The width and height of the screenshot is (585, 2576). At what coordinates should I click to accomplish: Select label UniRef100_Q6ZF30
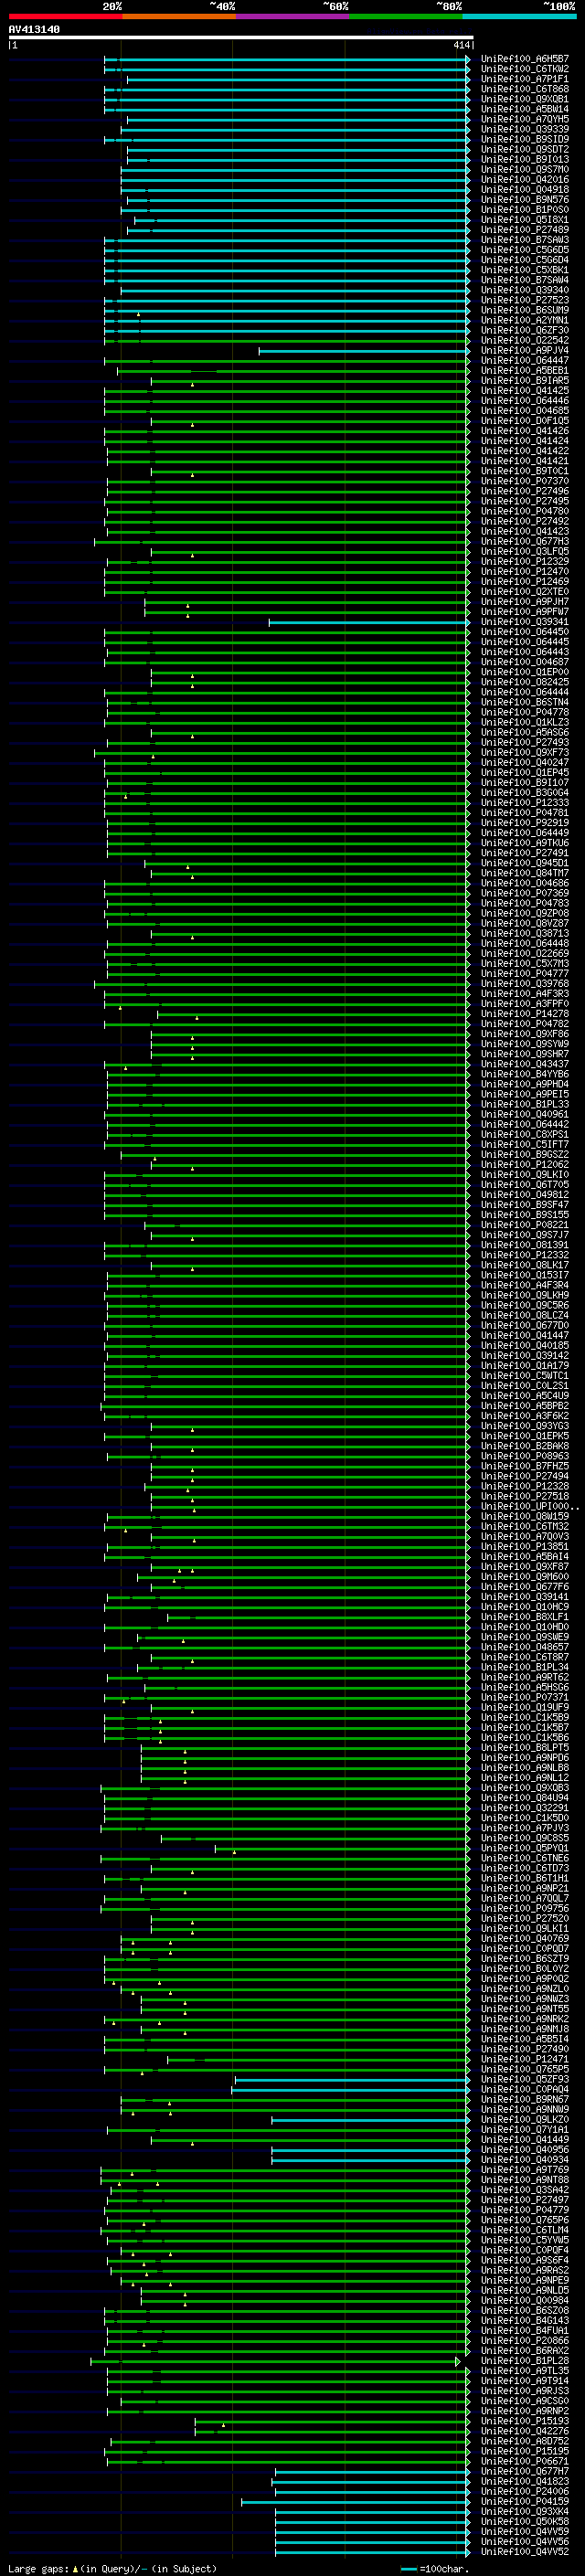tap(525, 330)
